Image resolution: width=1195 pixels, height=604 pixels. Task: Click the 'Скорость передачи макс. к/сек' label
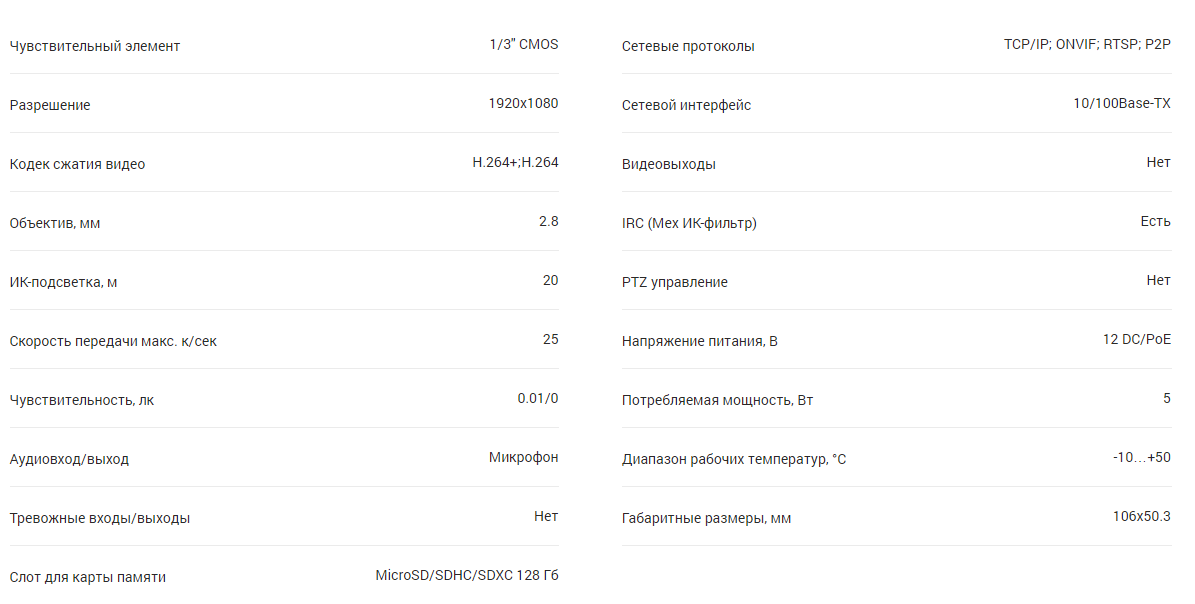(113, 342)
